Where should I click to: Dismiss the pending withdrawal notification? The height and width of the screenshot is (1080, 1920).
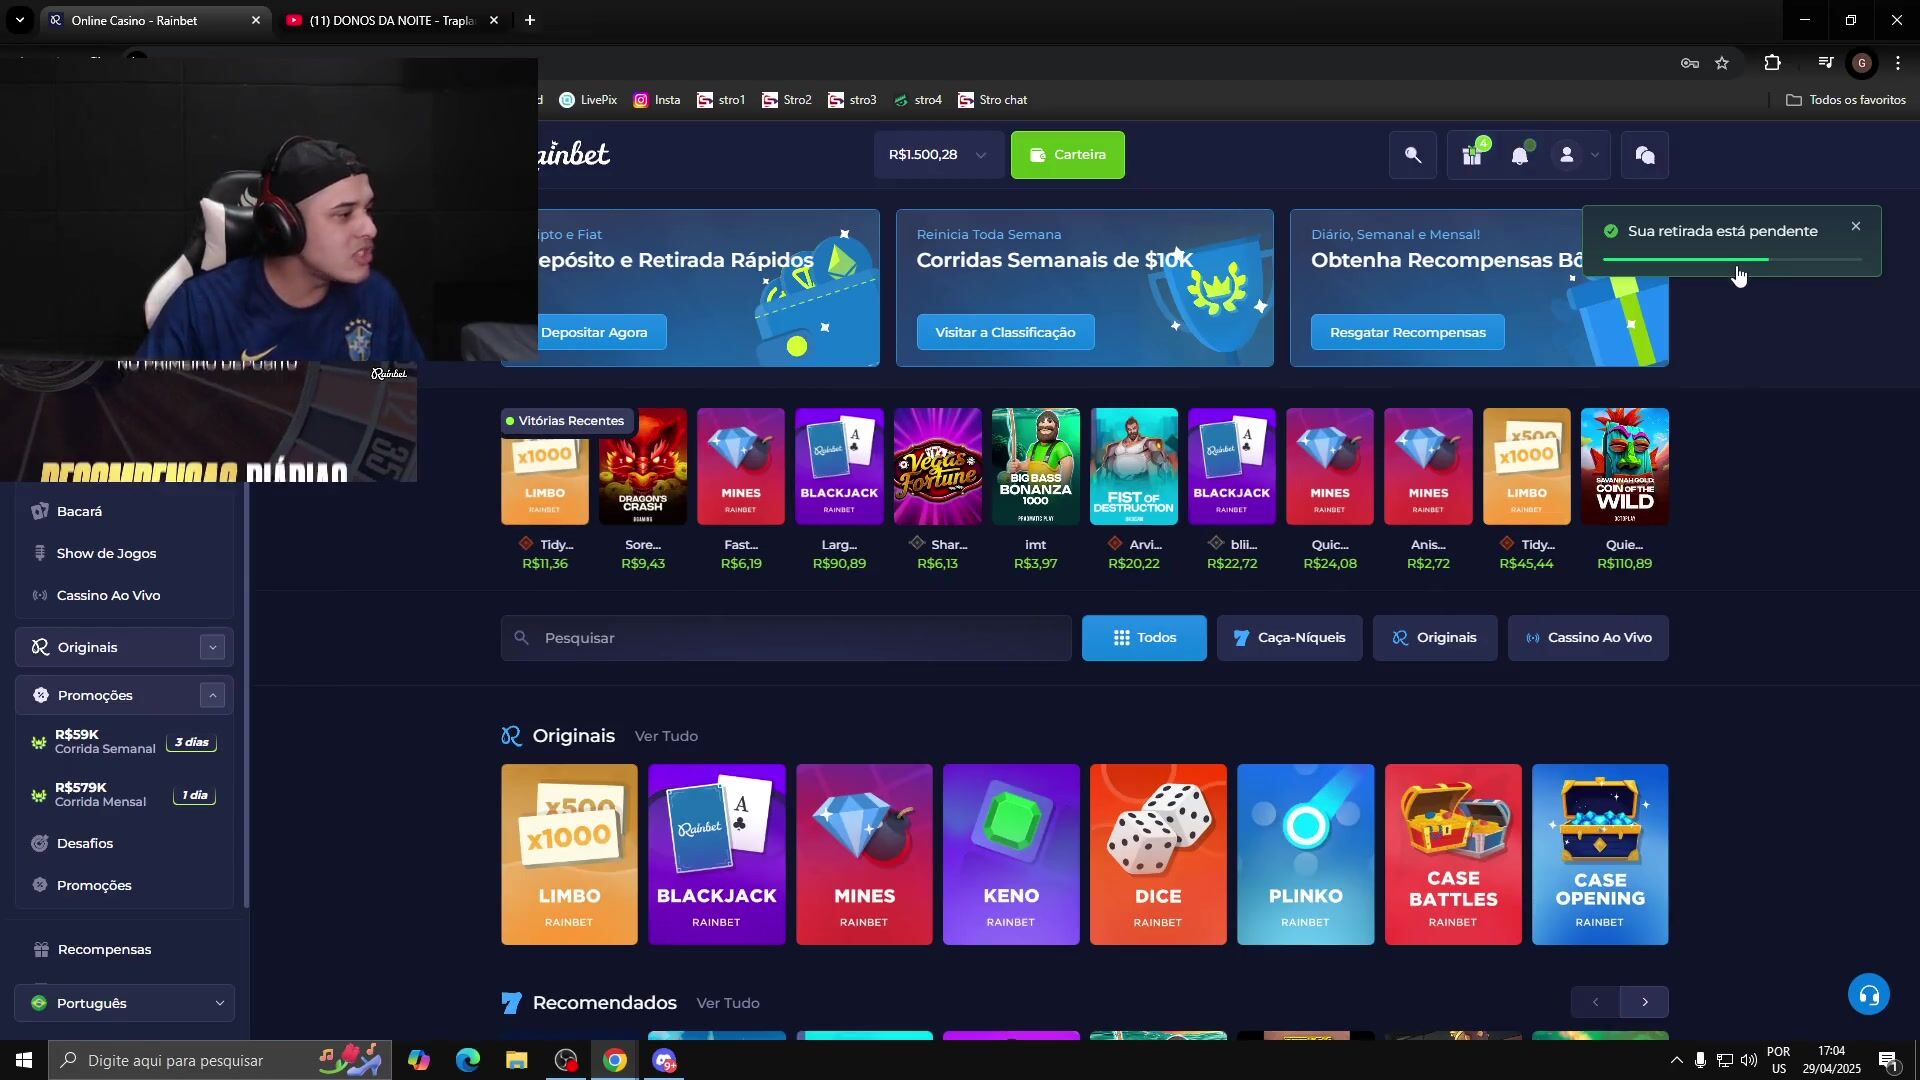click(1856, 227)
